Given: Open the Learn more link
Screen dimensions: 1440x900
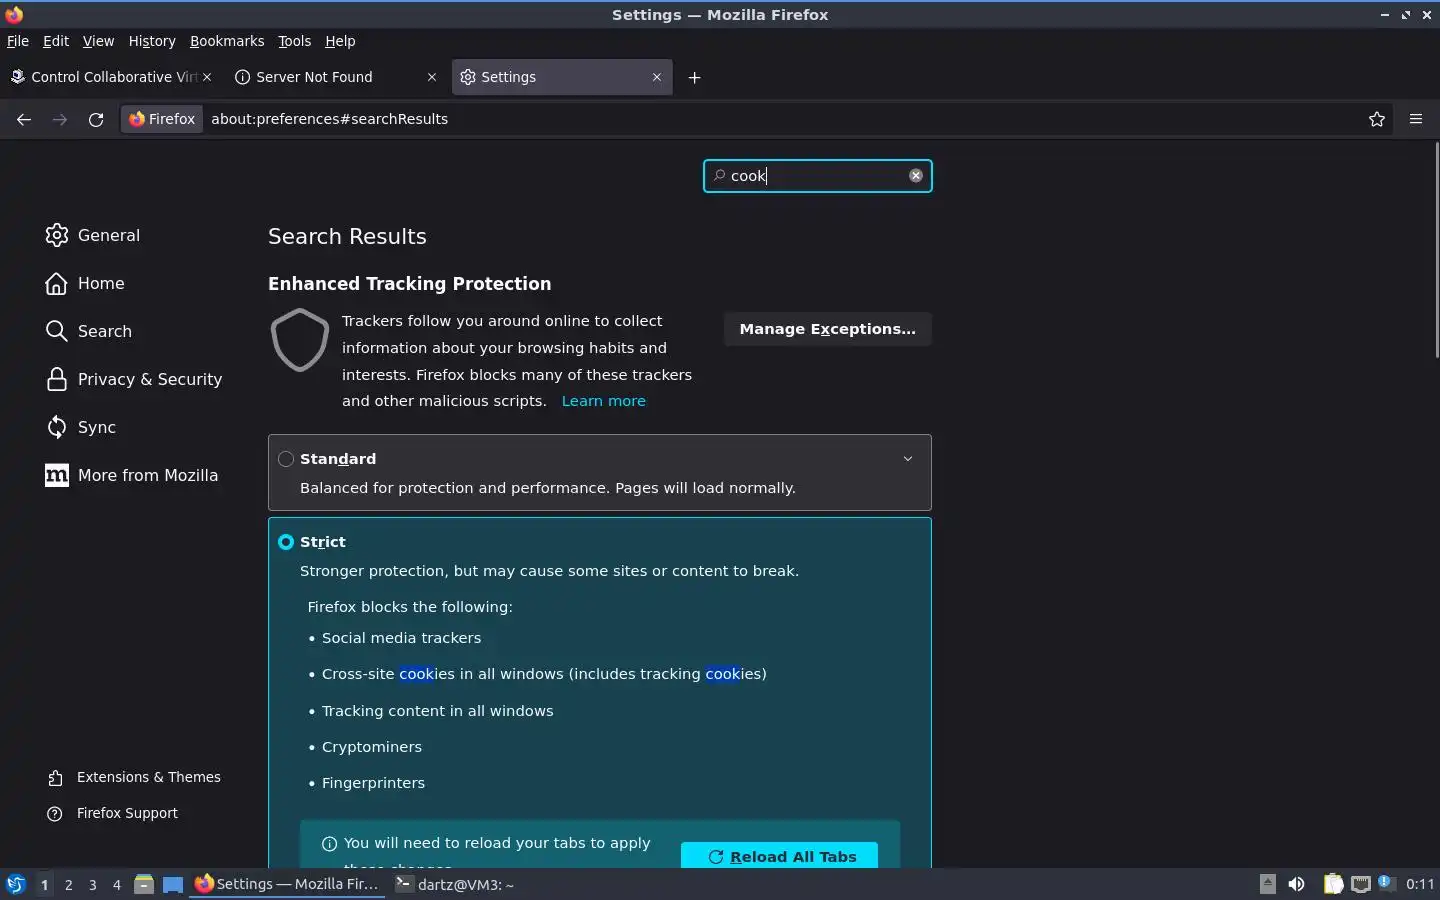Looking at the screenshot, I should (x=603, y=401).
